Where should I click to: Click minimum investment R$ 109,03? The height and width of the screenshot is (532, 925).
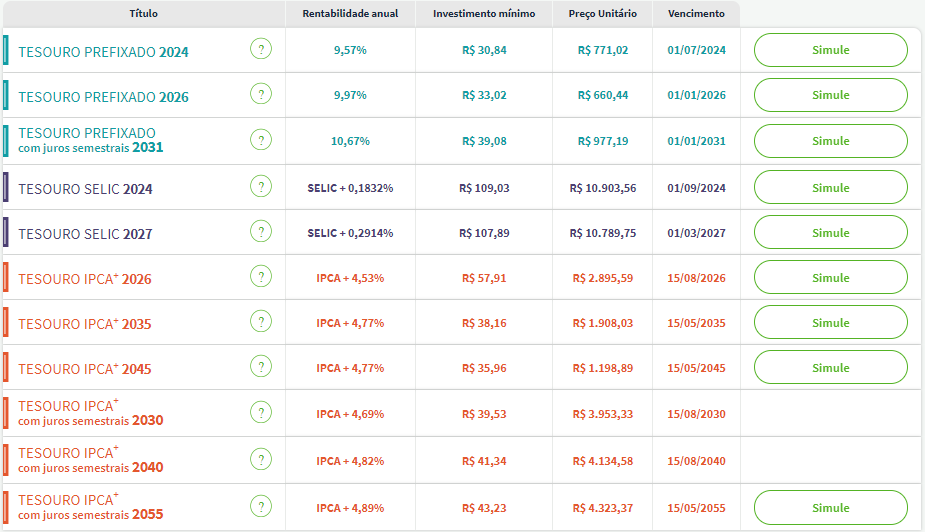click(x=484, y=188)
